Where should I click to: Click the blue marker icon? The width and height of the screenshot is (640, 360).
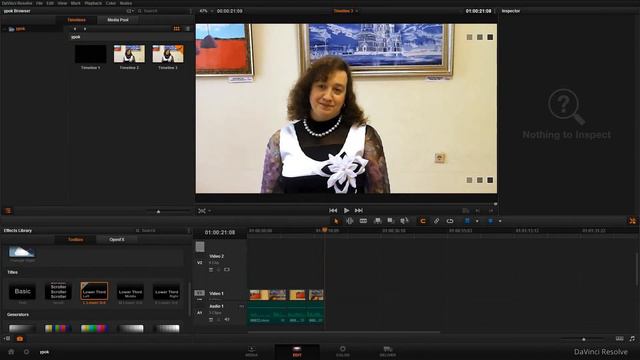click(x=490, y=221)
